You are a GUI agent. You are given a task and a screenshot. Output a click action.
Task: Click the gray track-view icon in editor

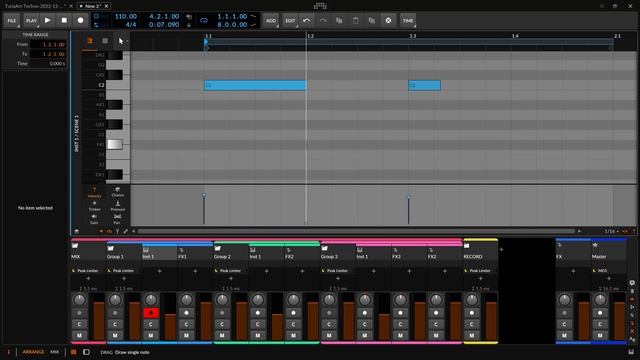pos(105,40)
